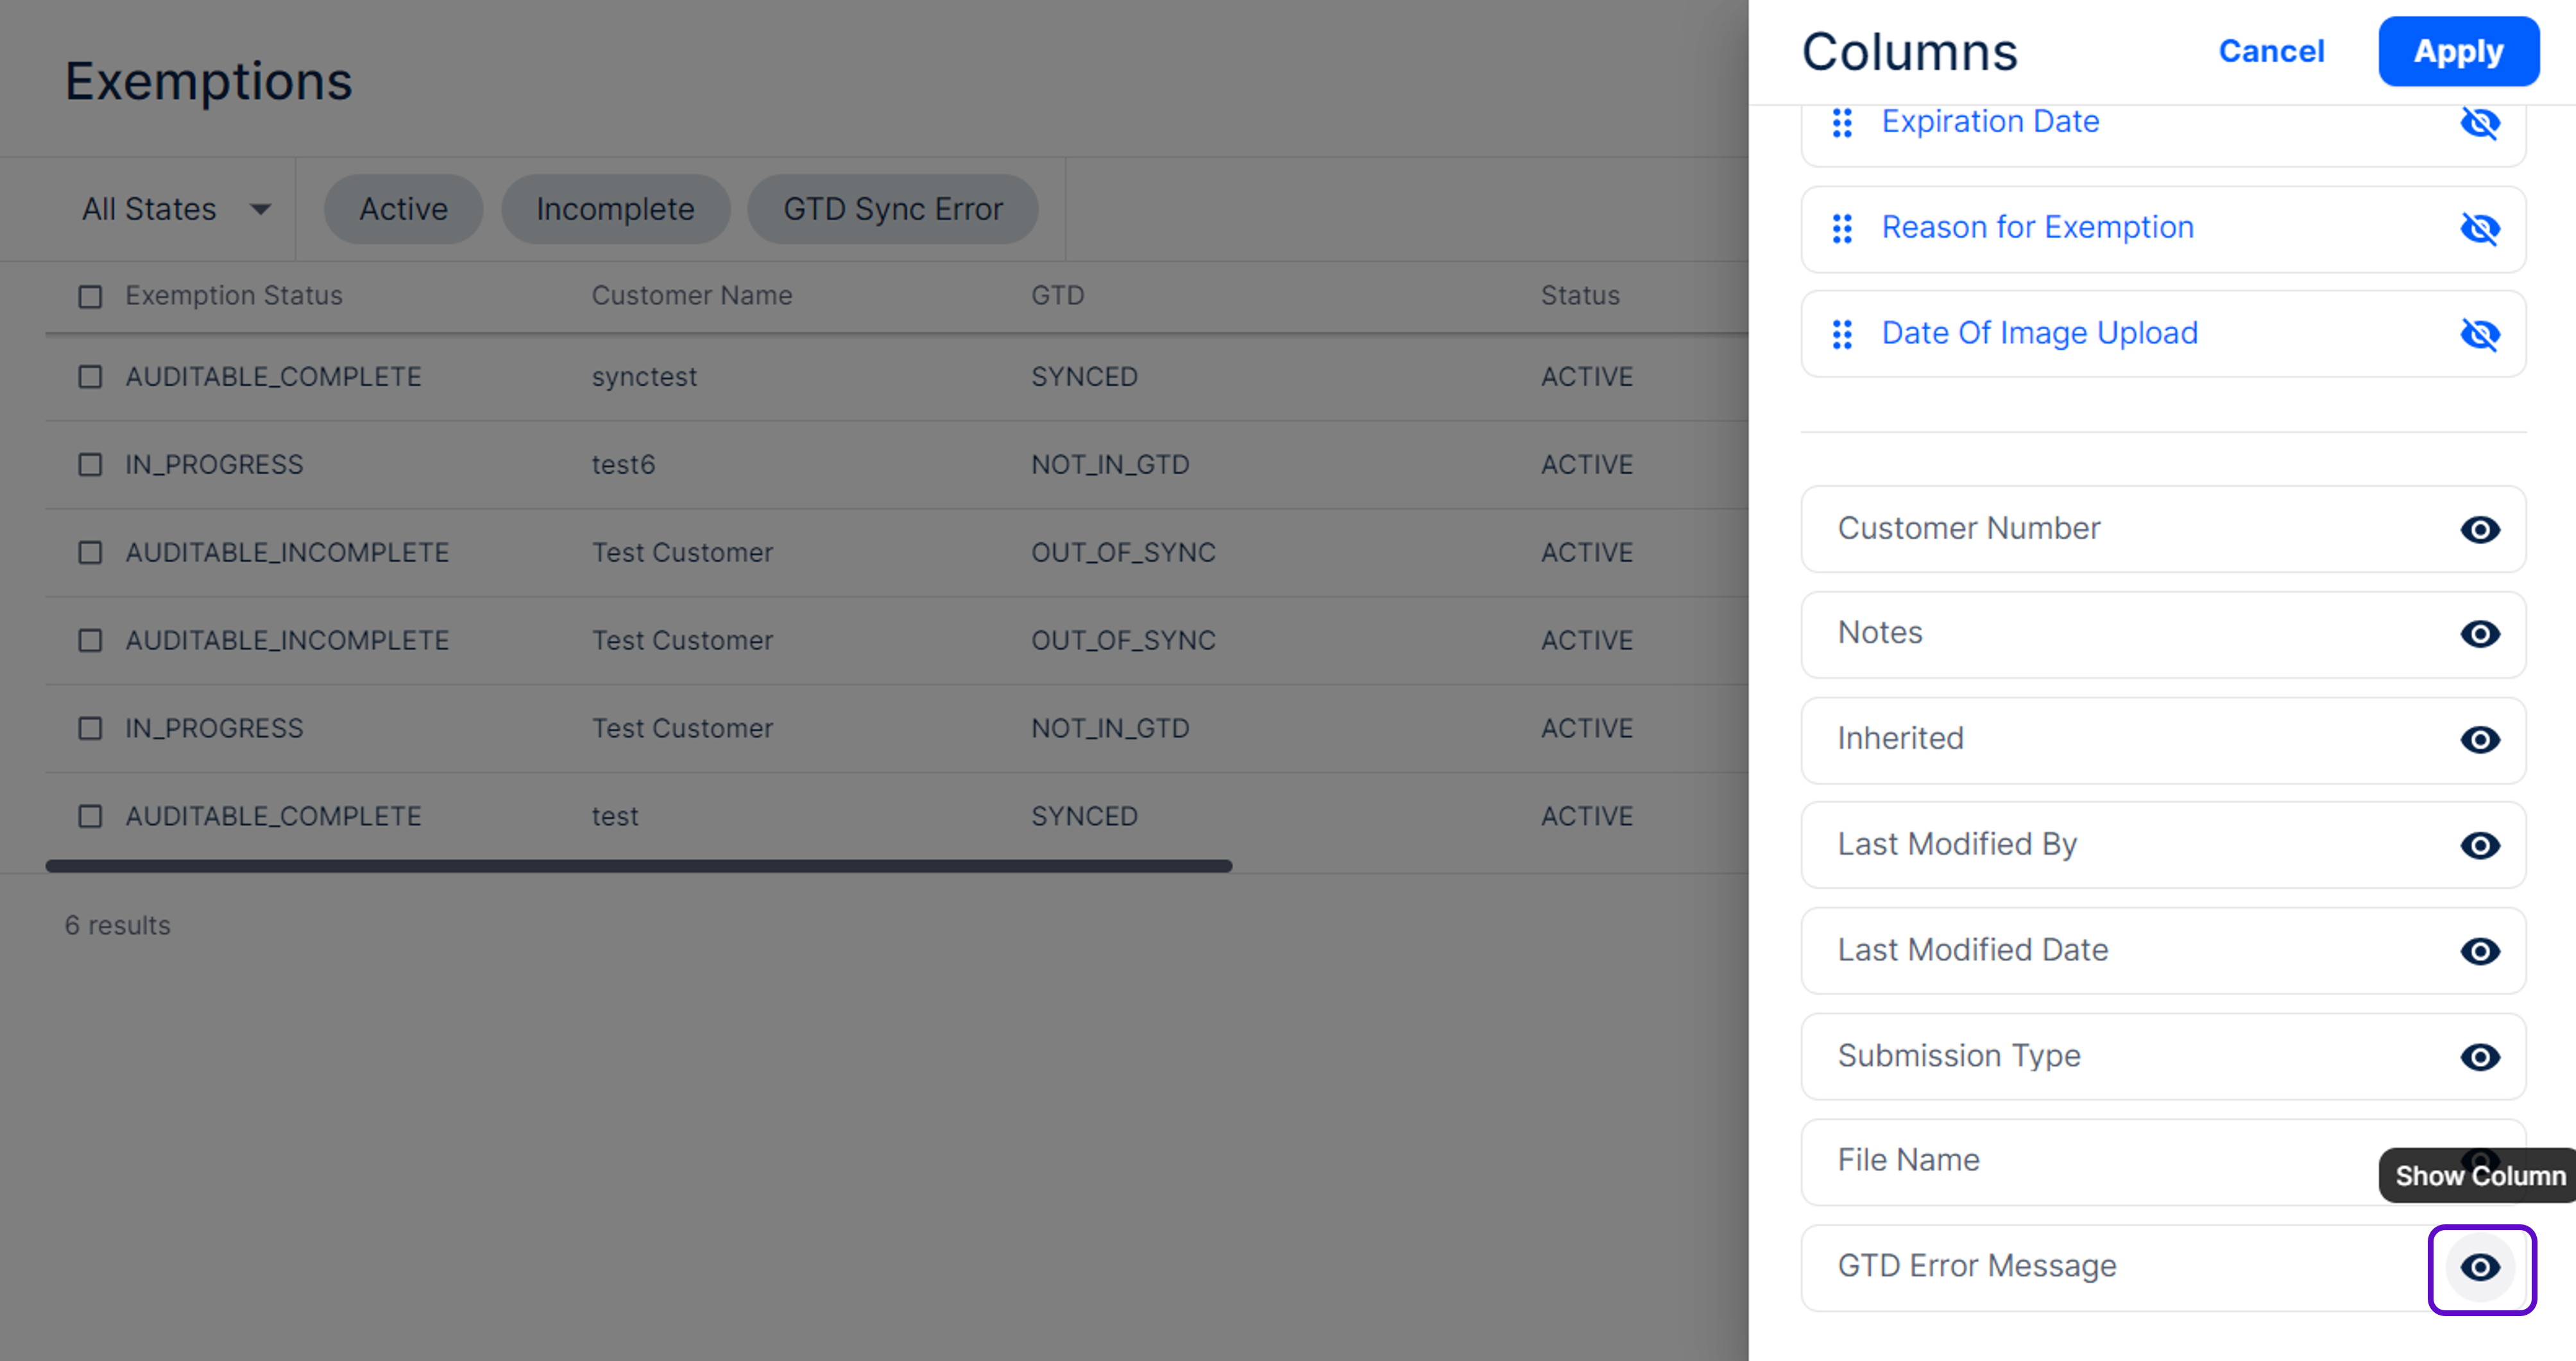Select the GTD Sync Error filter

click(x=892, y=209)
